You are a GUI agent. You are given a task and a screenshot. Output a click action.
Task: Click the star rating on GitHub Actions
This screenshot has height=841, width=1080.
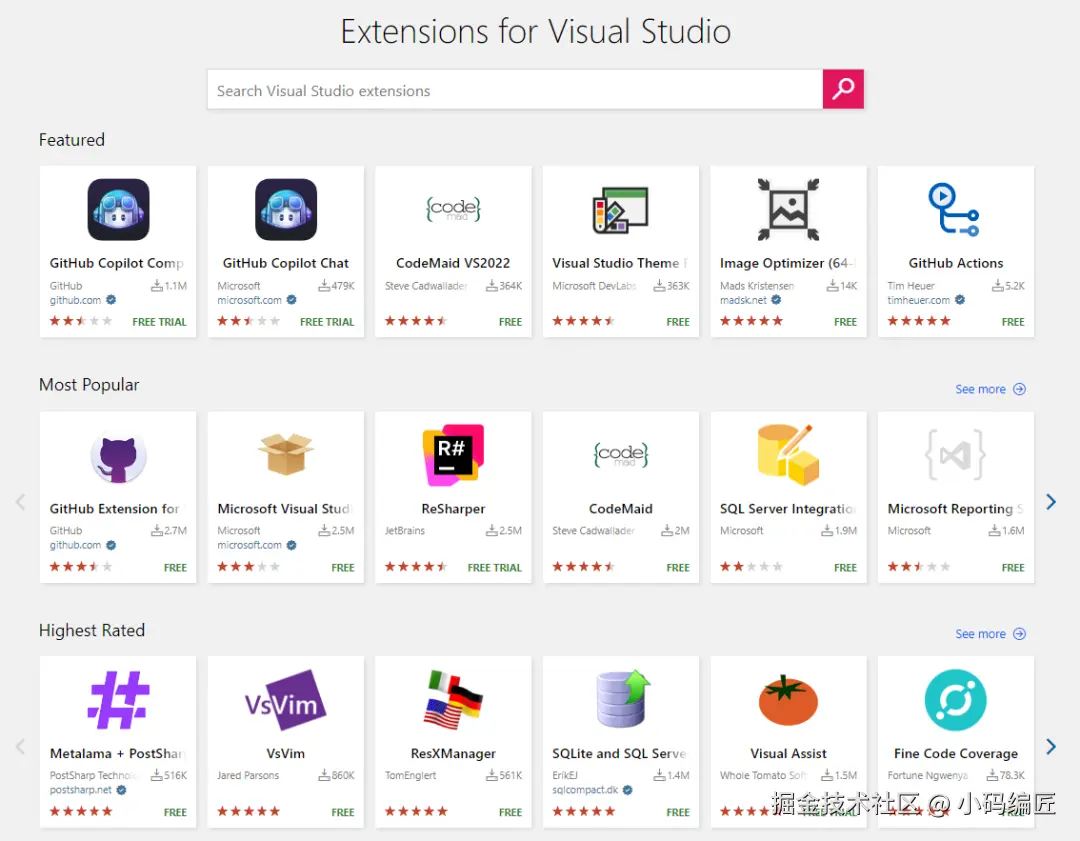(x=919, y=321)
